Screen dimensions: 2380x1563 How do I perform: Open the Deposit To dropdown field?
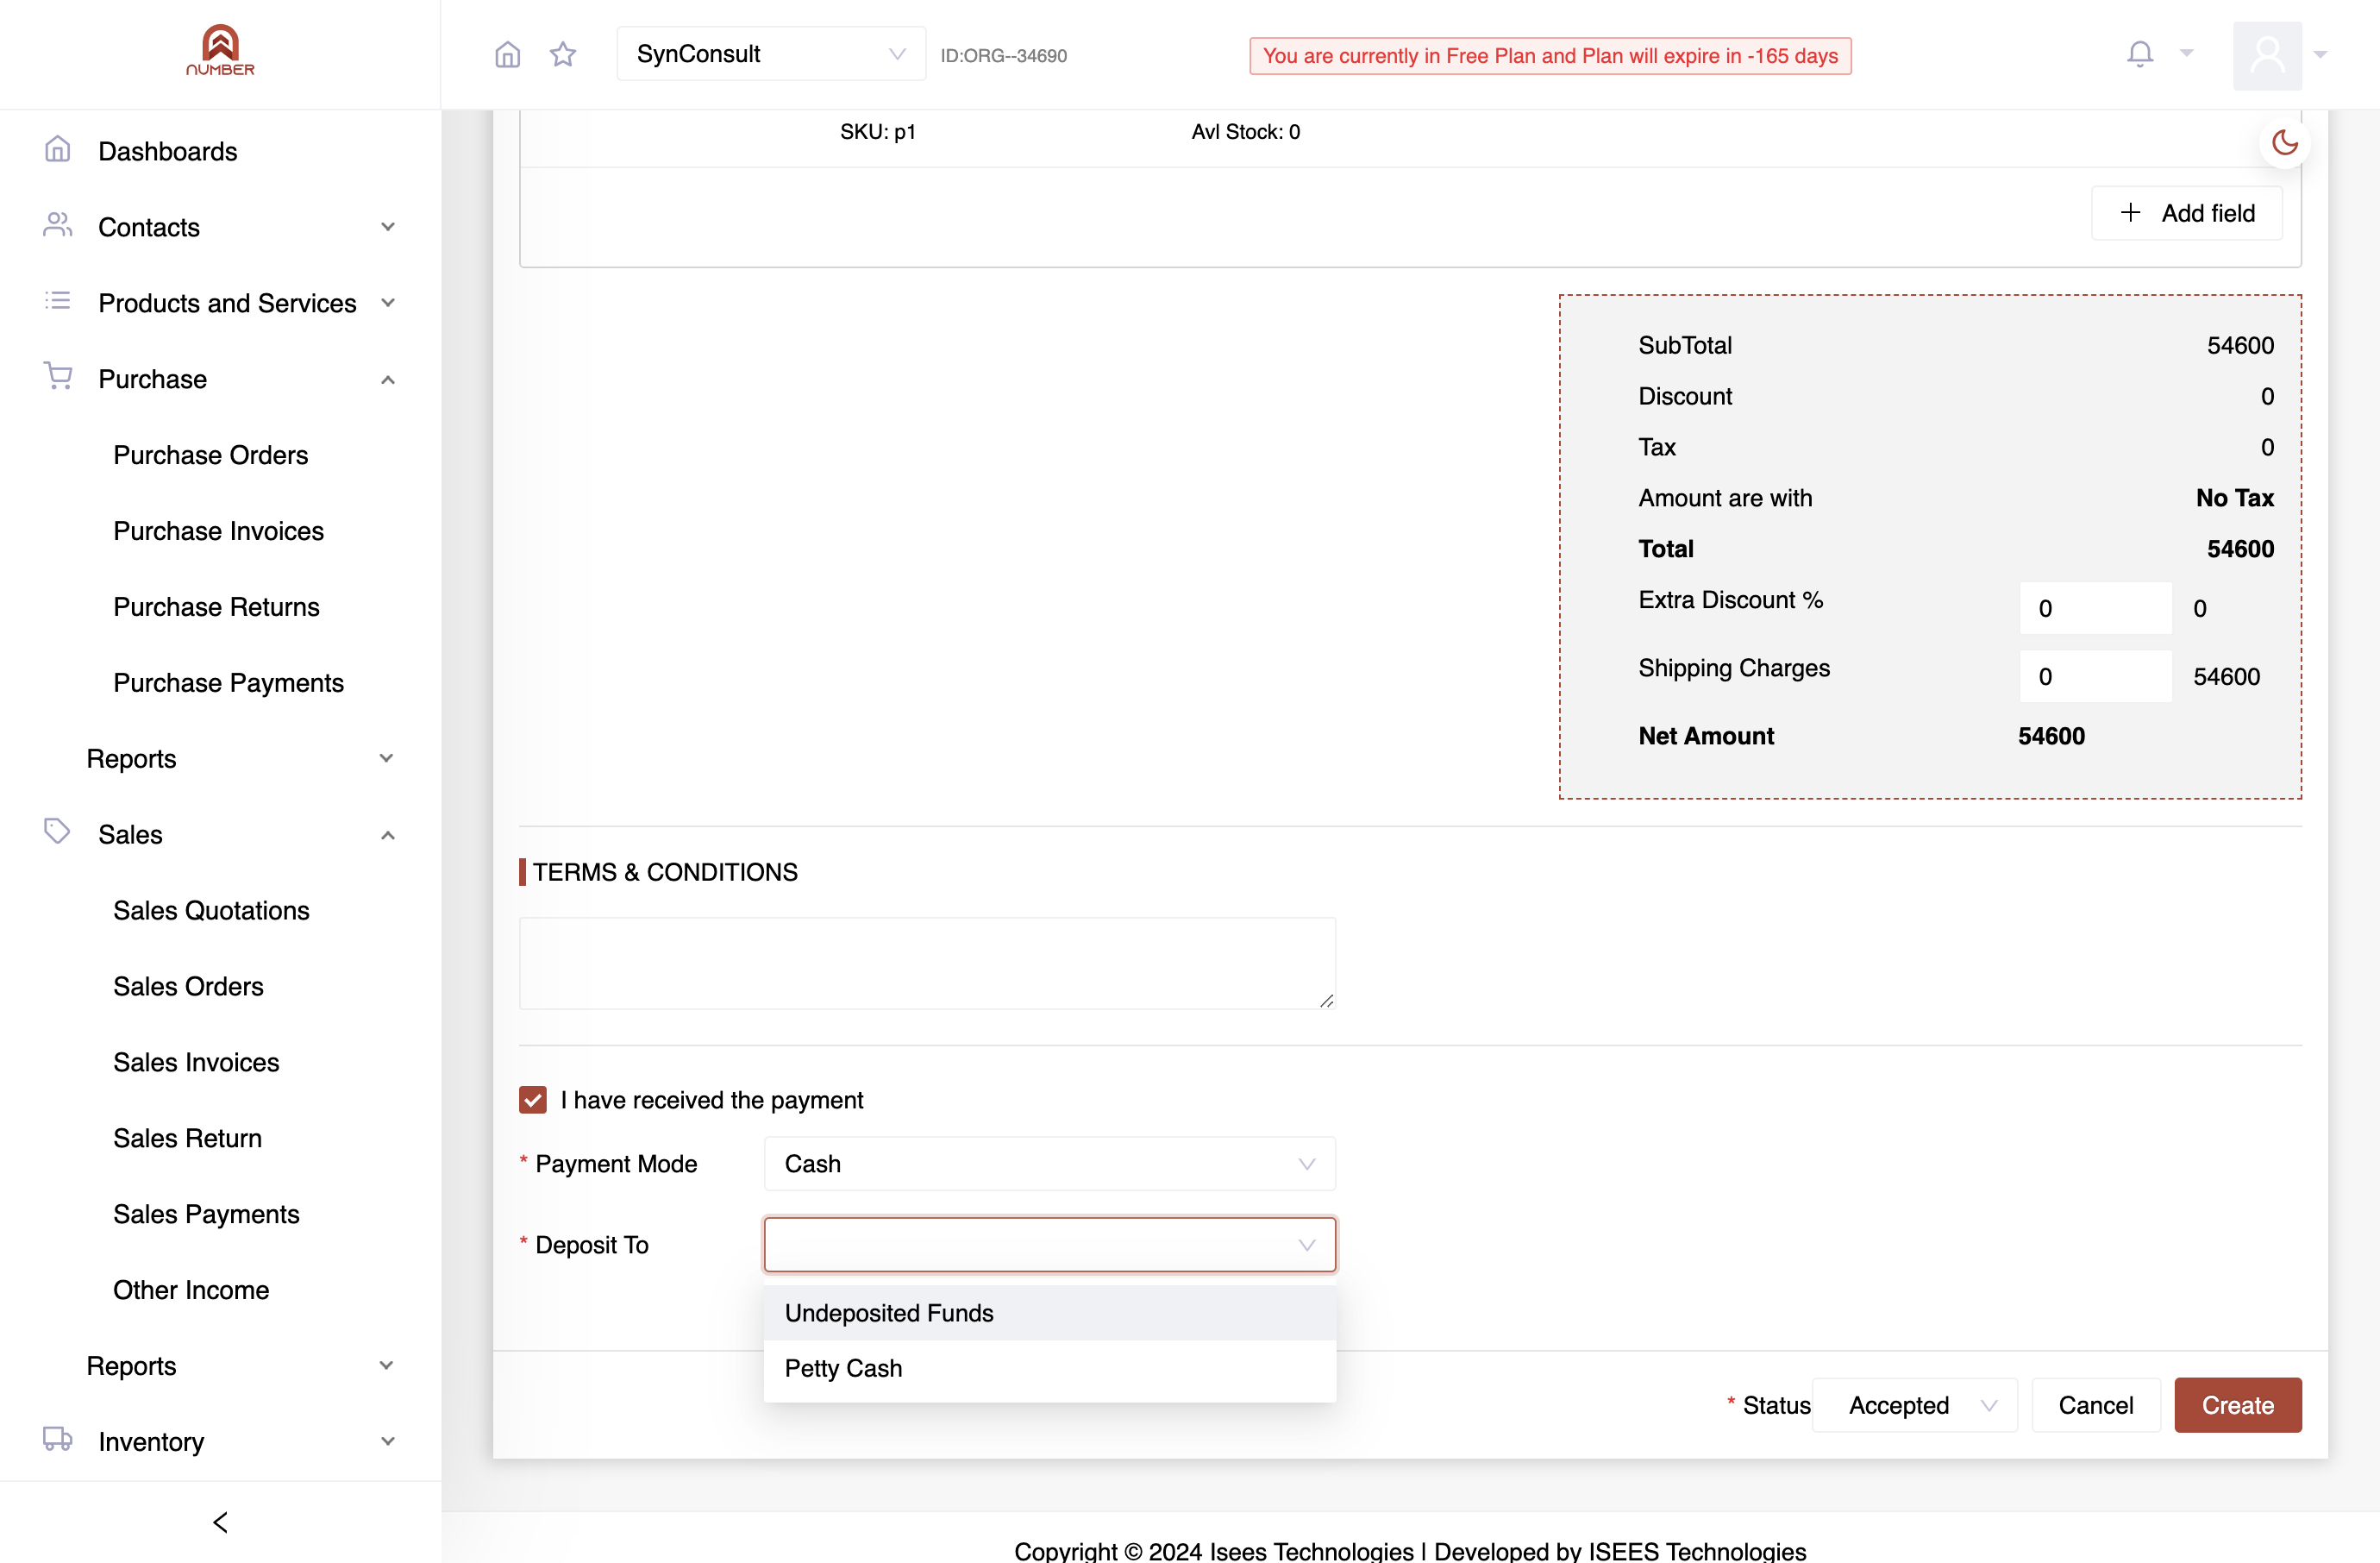click(x=1049, y=1245)
